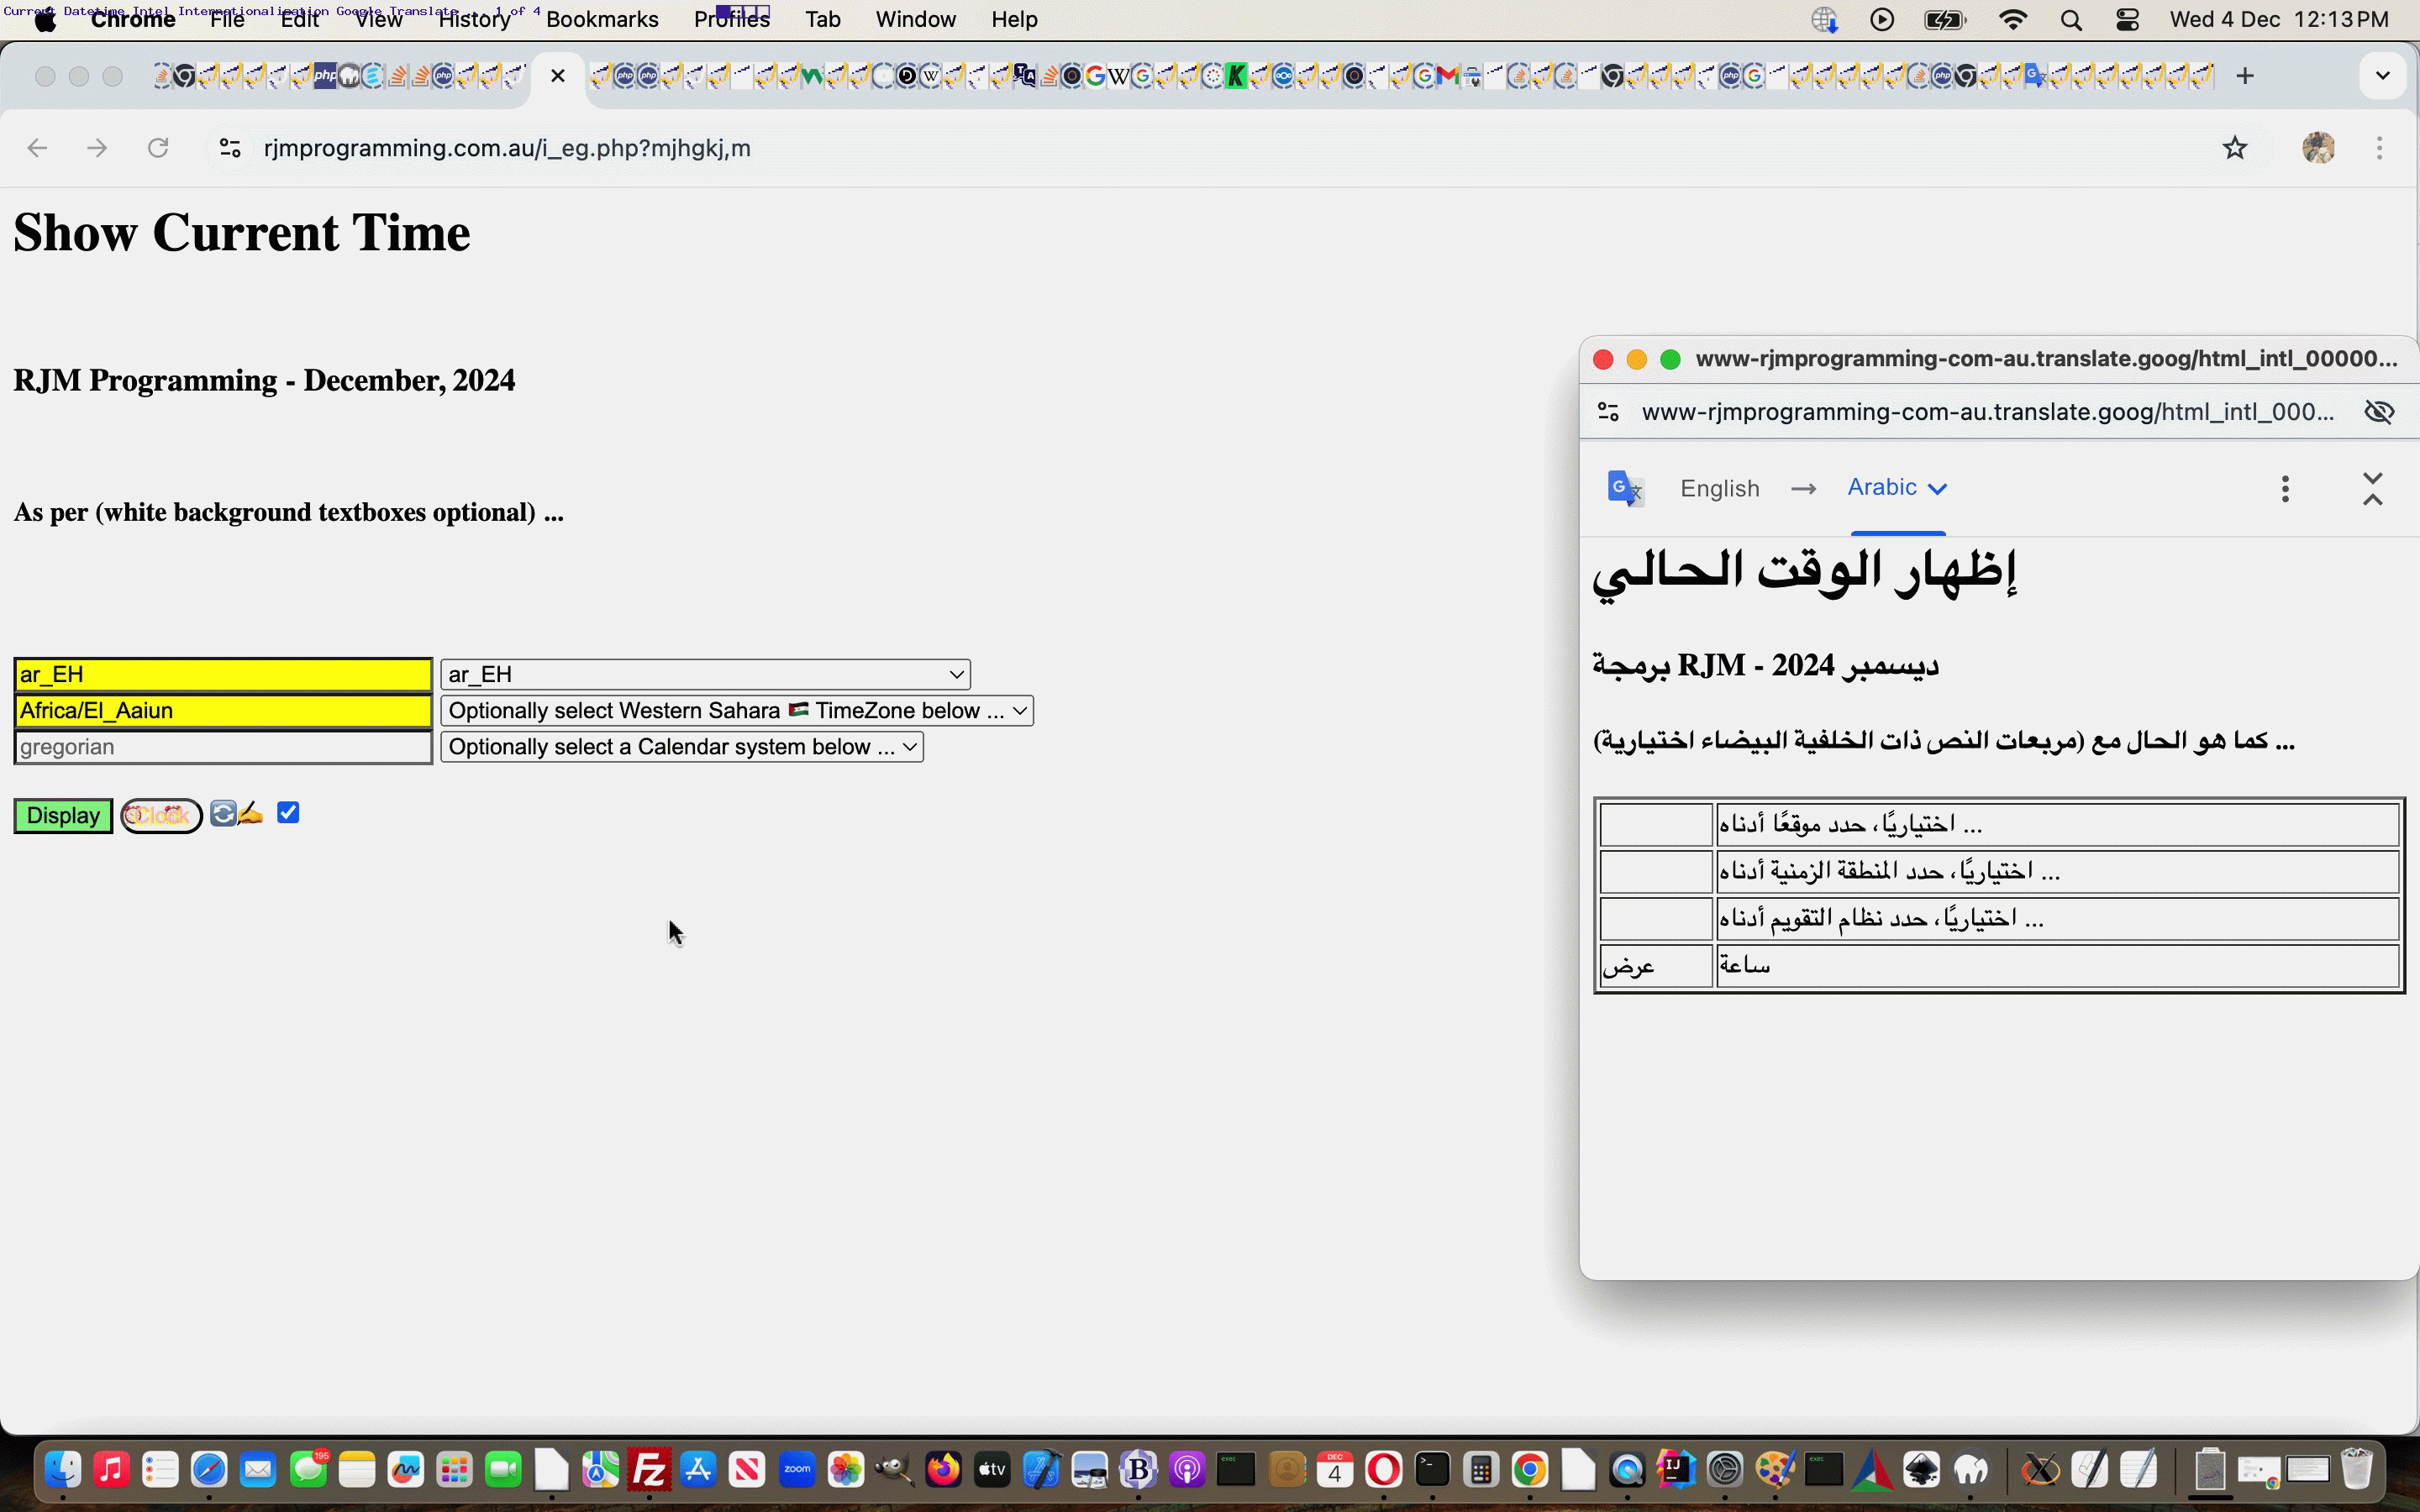Bookmark this page with star icon
This screenshot has height=1512, width=2420.
pyautogui.click(x=2235, y=148)
